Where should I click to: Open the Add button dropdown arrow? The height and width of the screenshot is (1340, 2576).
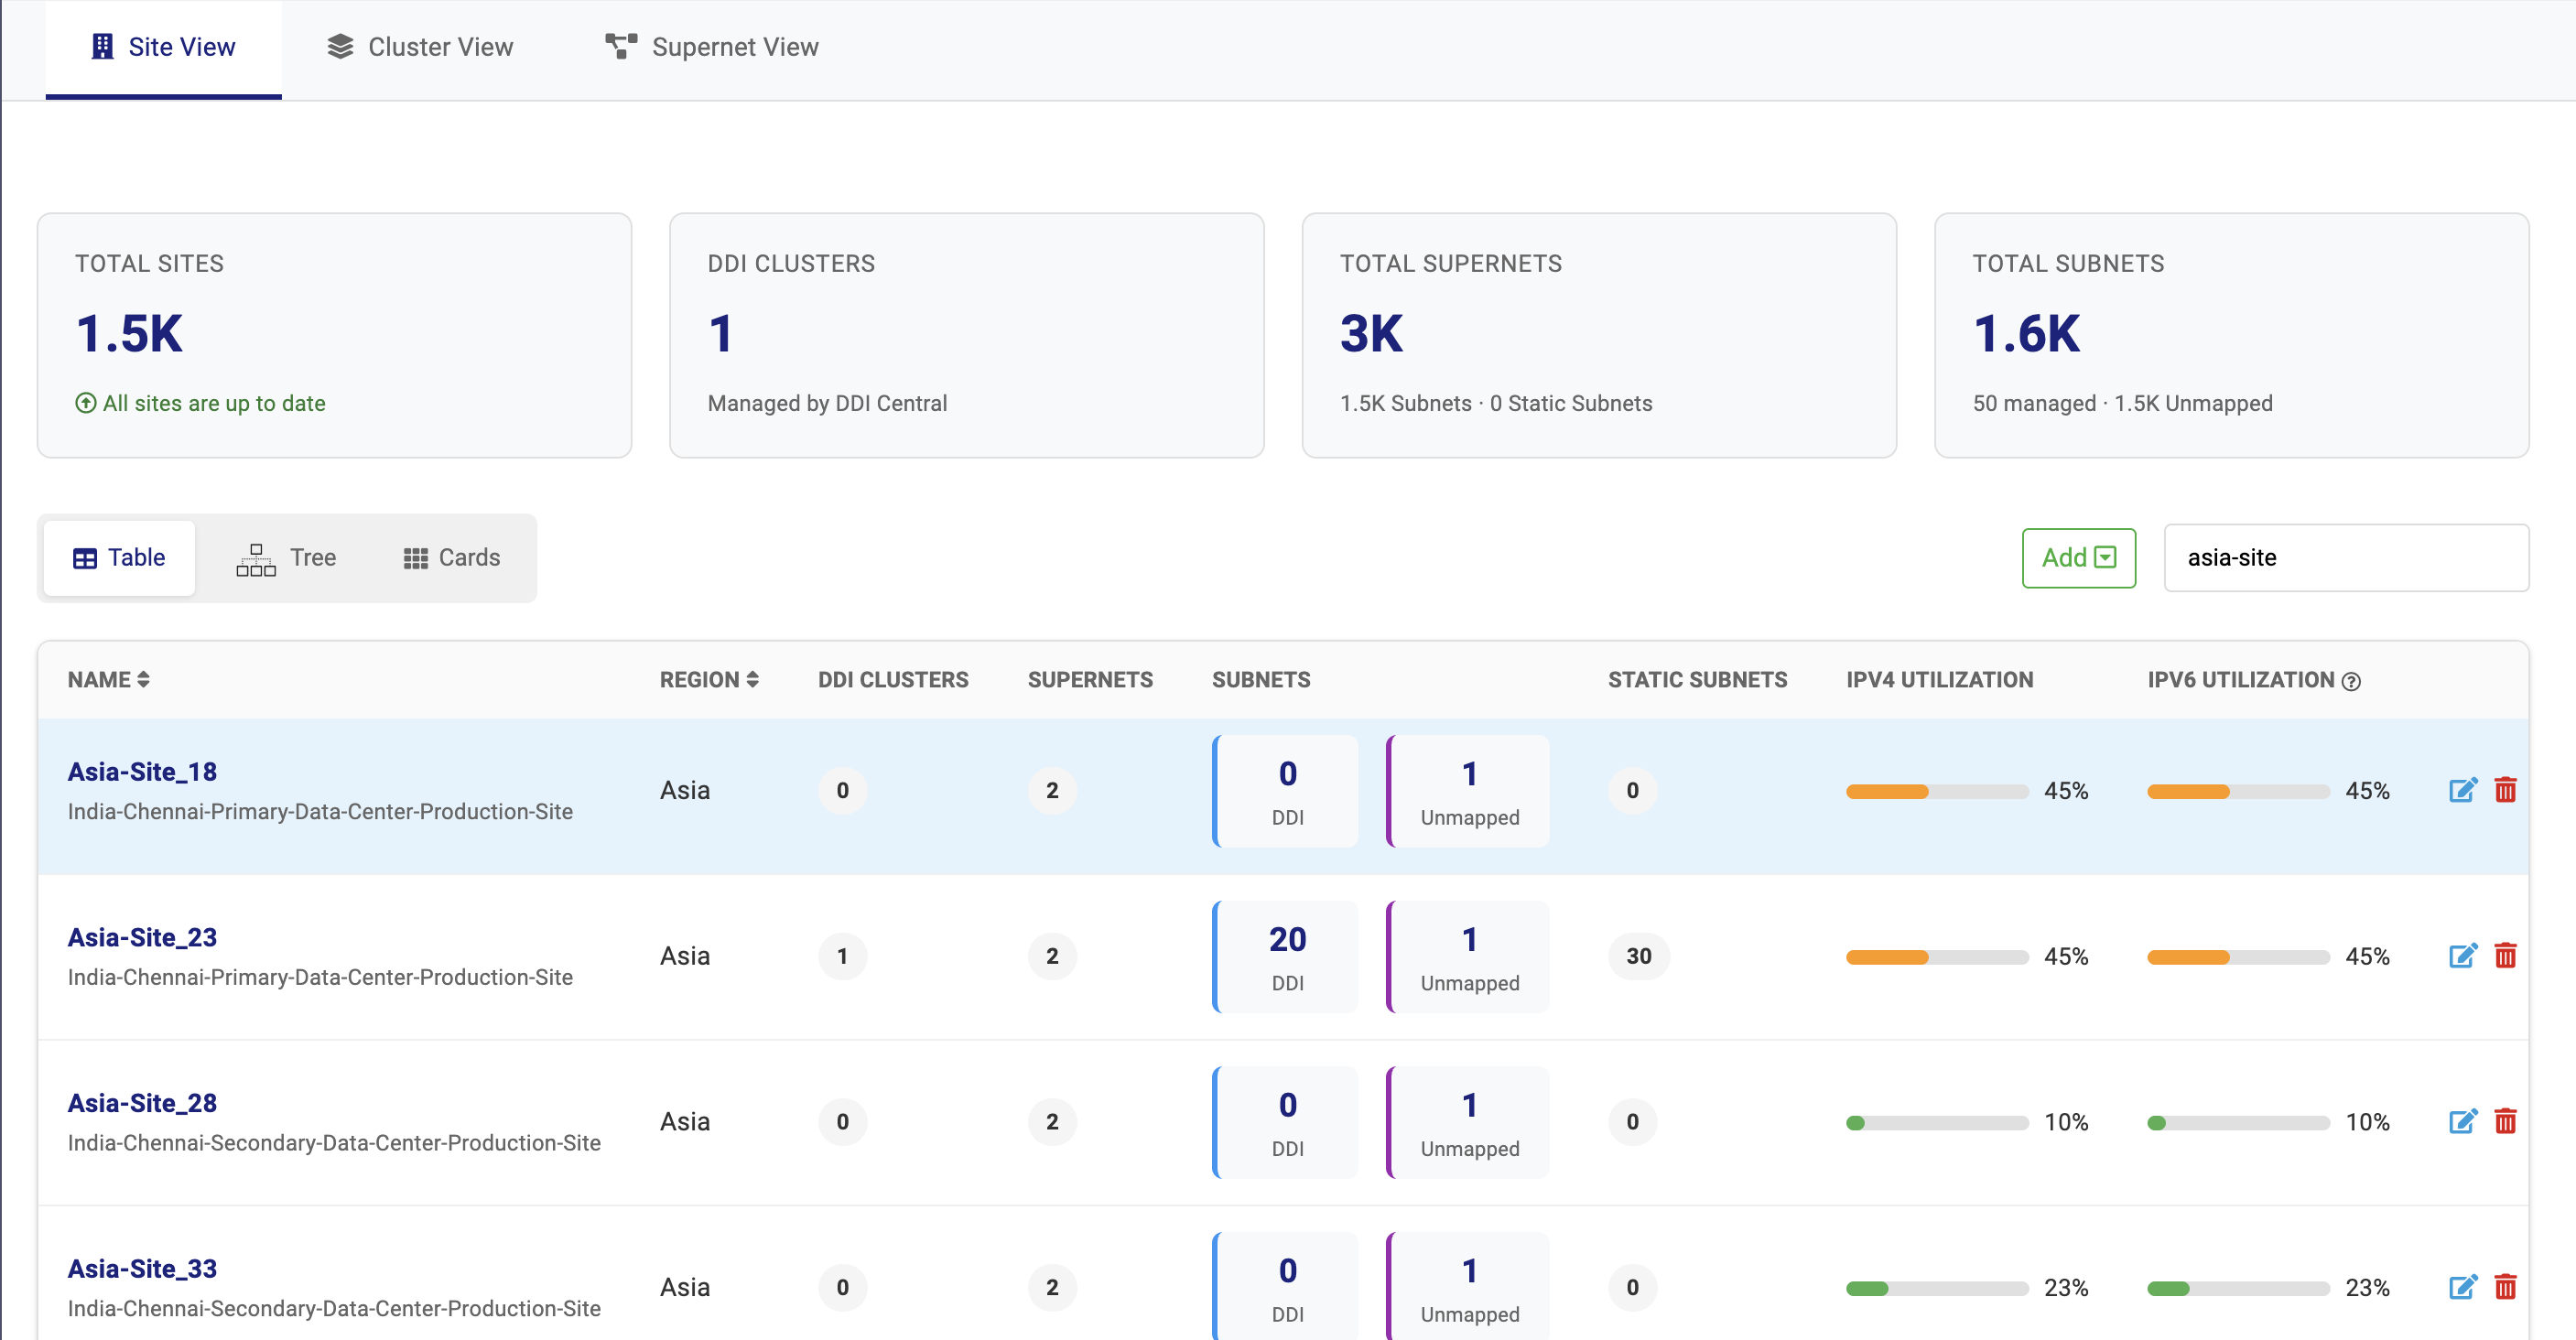[x=2106, y=558]
